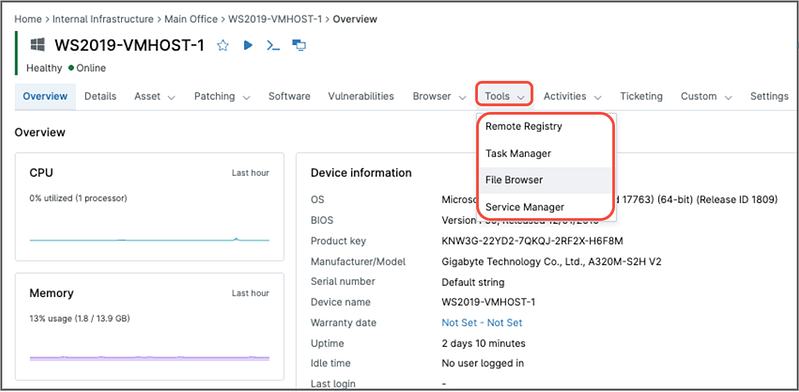Select the product key value text

coord(532,241)
